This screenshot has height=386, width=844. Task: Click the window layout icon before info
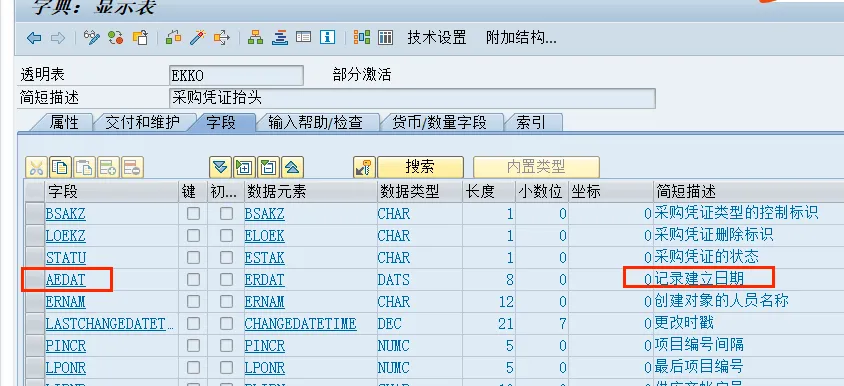click(304, 37)
